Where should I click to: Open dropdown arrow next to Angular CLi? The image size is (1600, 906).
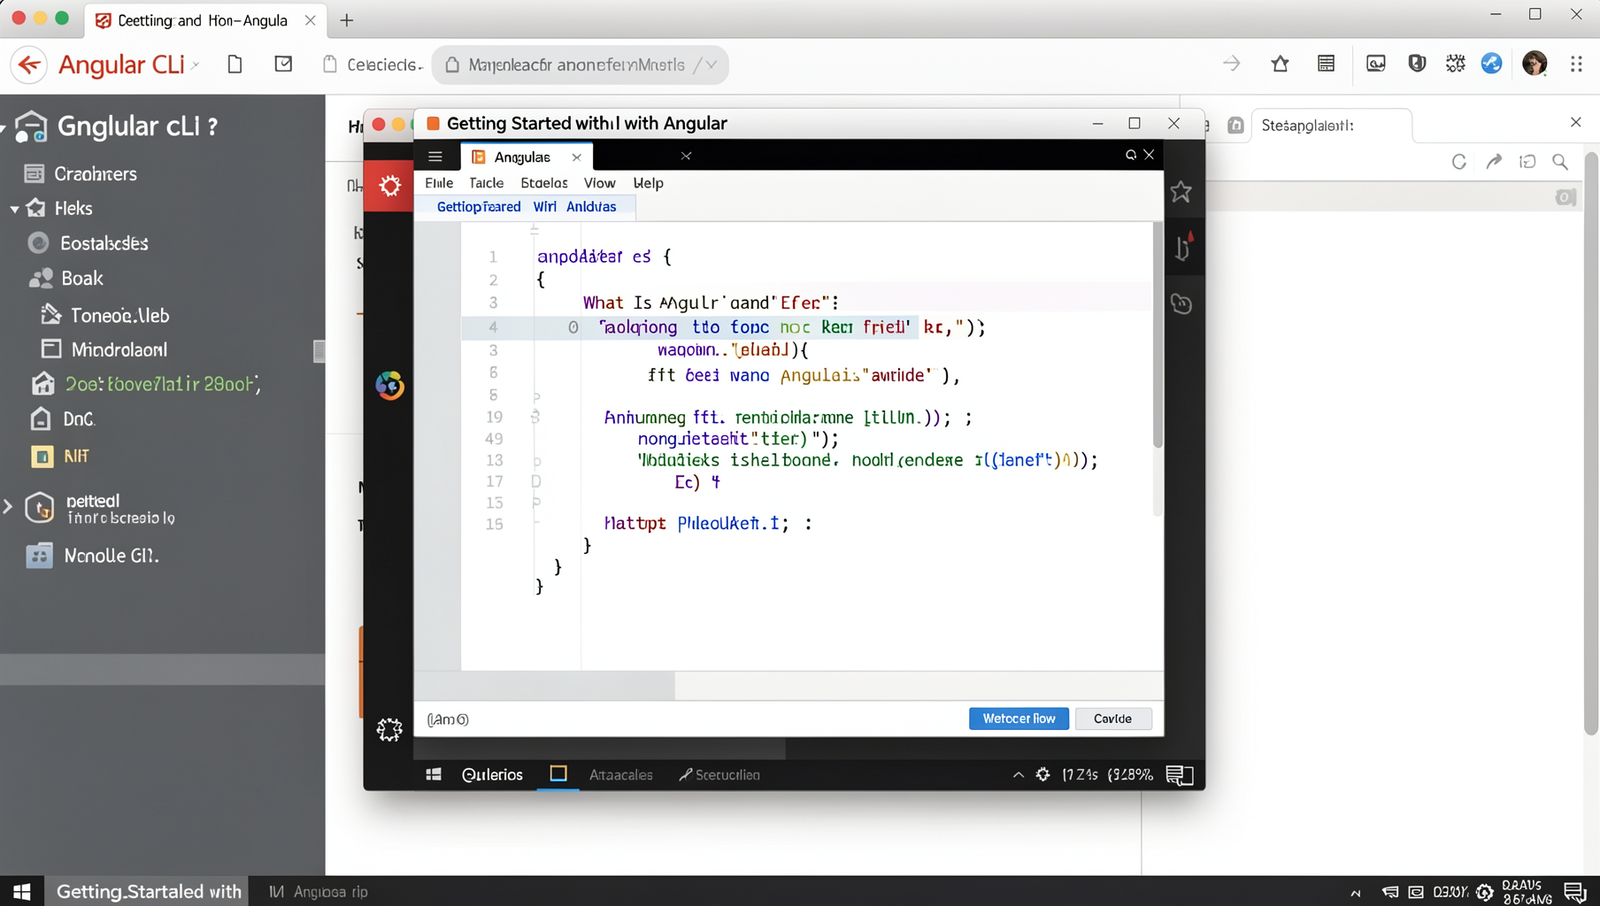coord(196,65)
